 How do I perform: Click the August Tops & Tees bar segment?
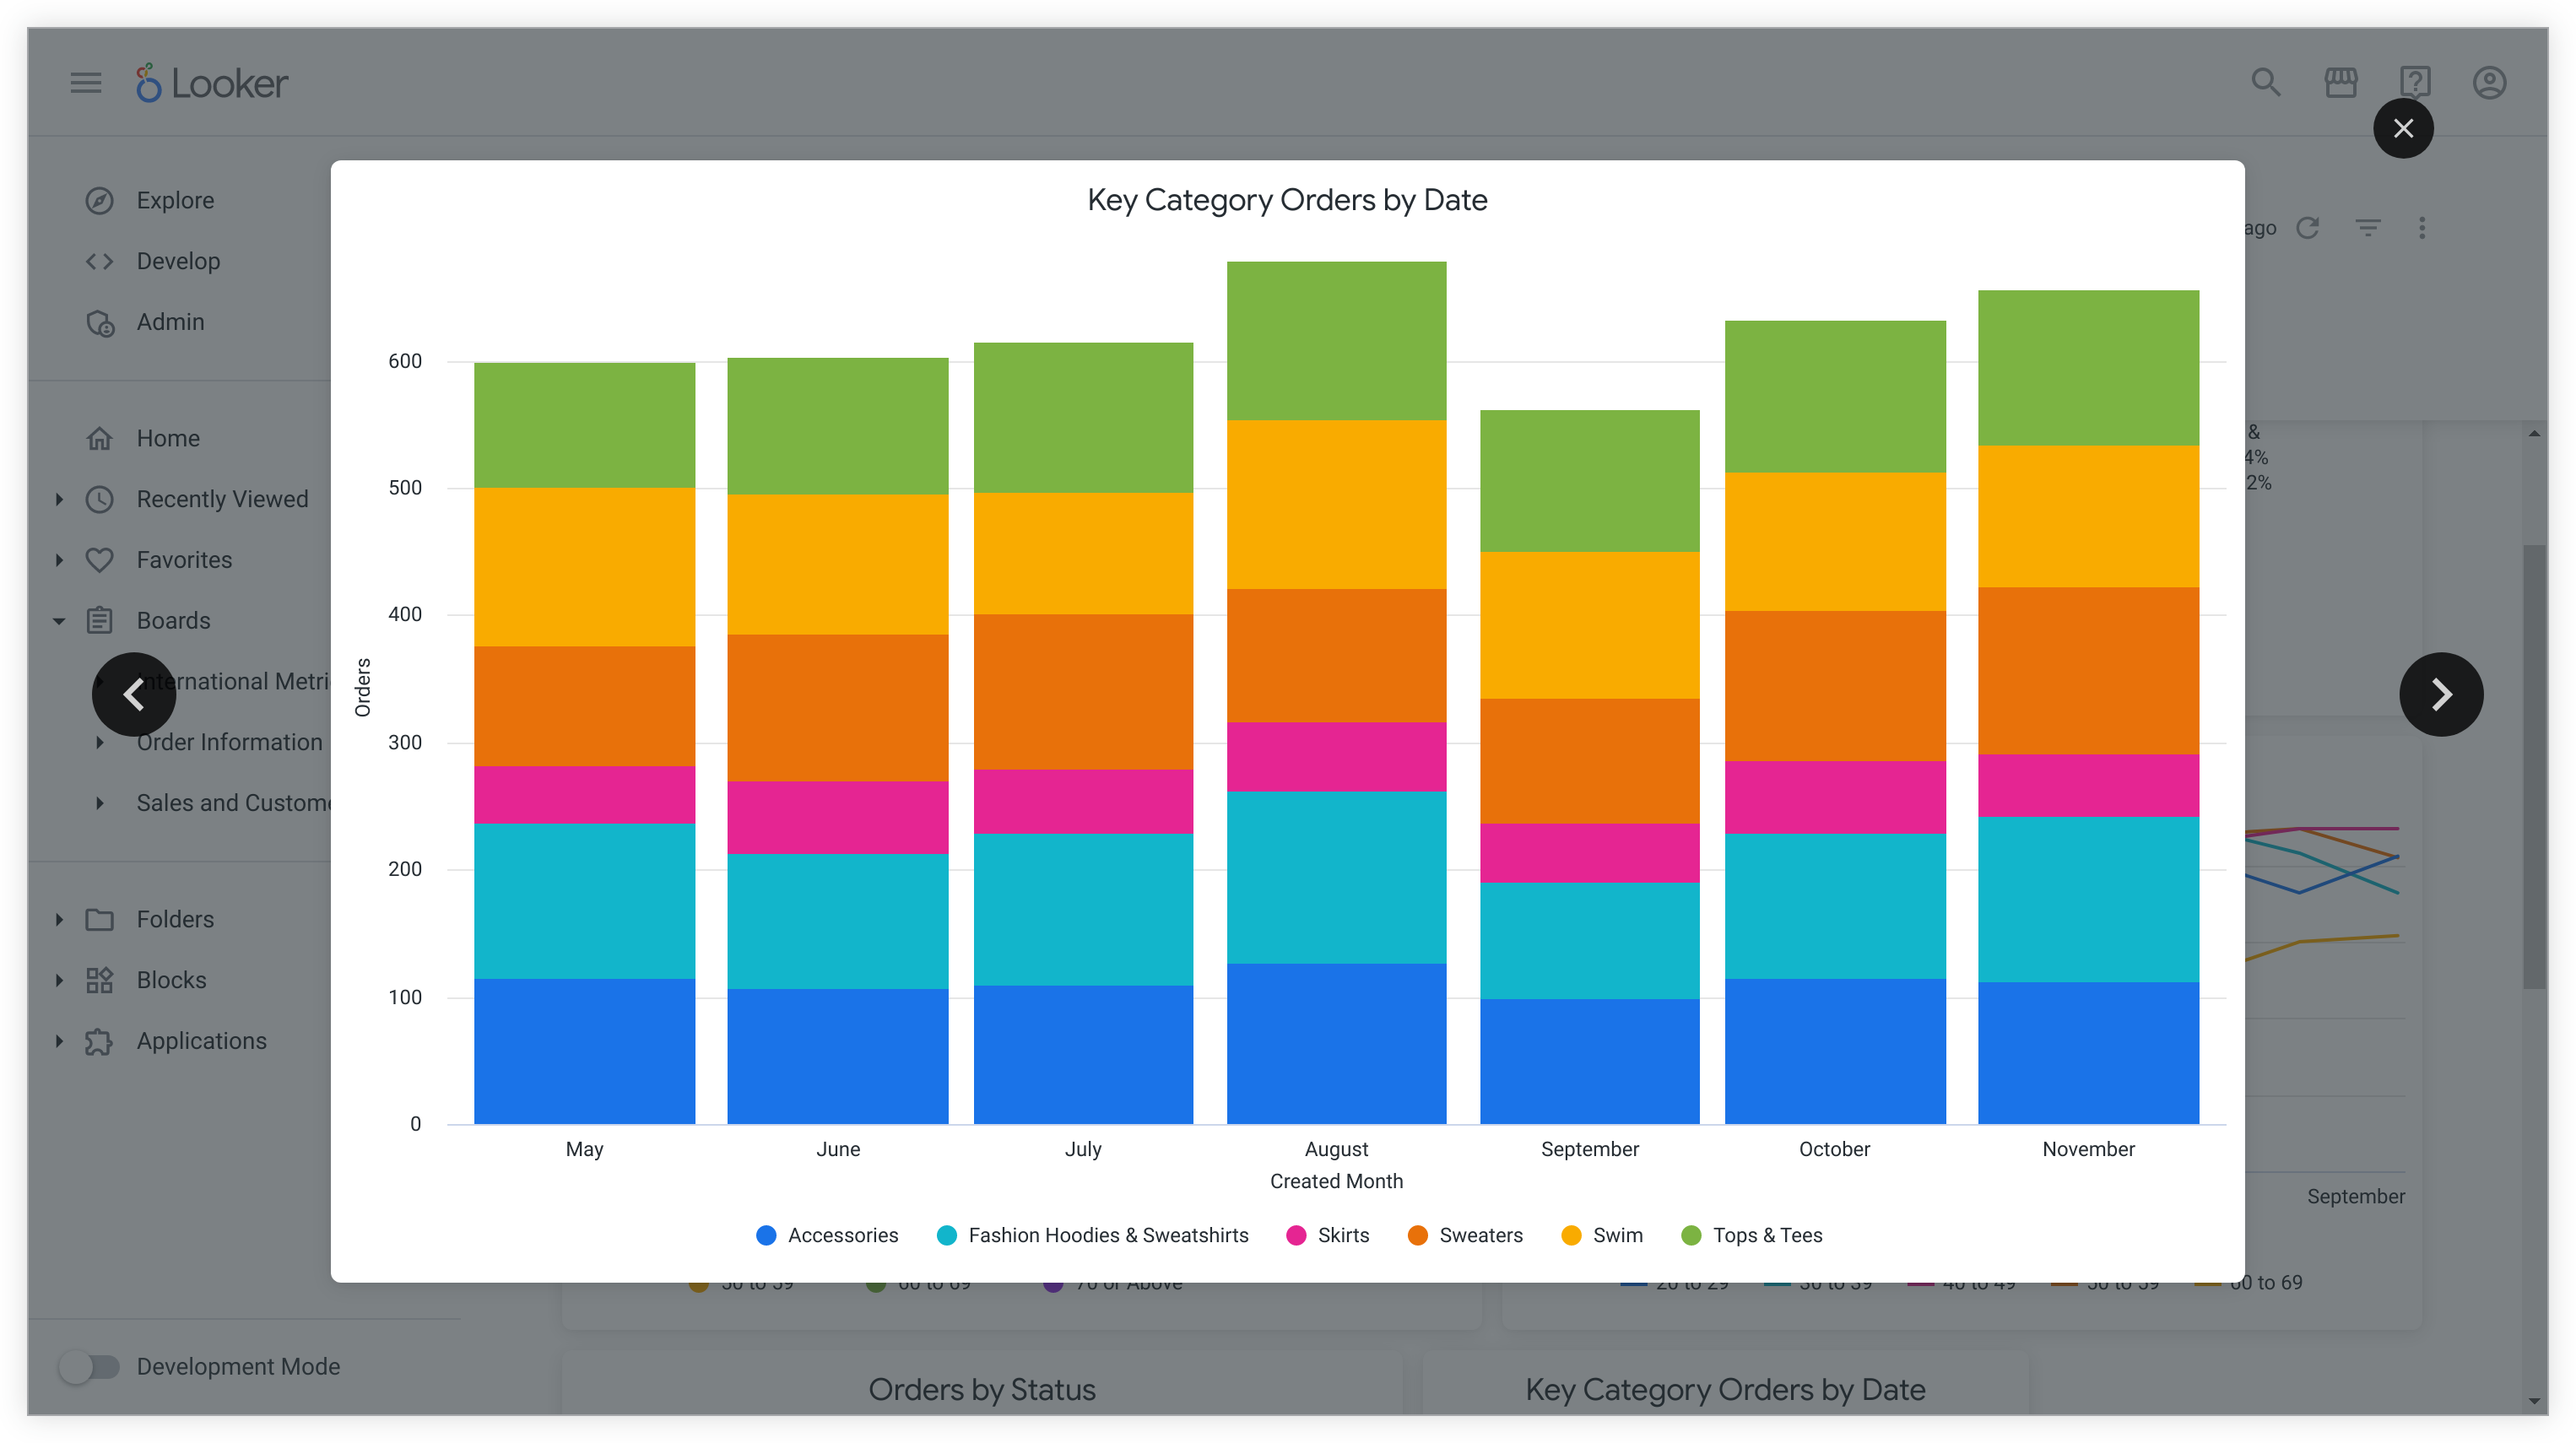pyautogui.click(x=1336, y=340)
